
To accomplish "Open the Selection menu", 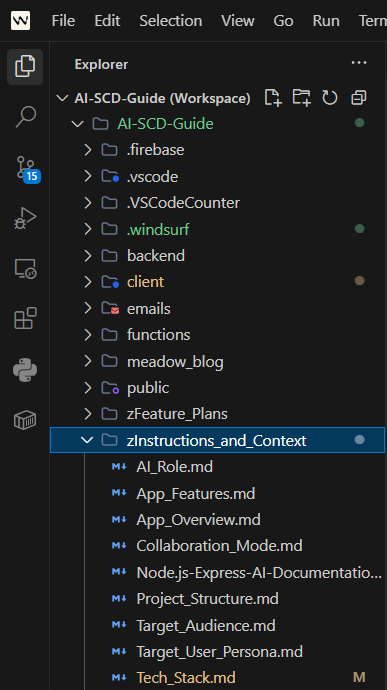I will tap(171, 21).
